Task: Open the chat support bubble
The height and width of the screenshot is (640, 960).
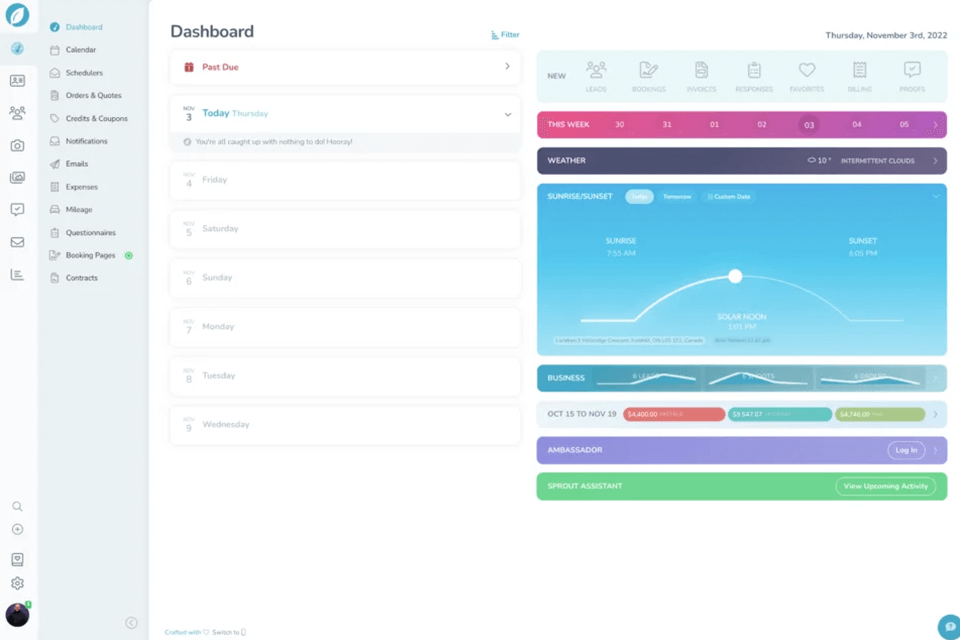Action: [x=949, y=627]
